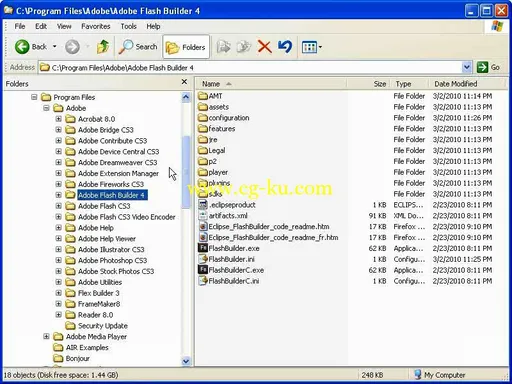The height and width of the screenshot is (384, 512).
Task: Select the FlashBuilderC.exe application icon
Action: [203, 270]
